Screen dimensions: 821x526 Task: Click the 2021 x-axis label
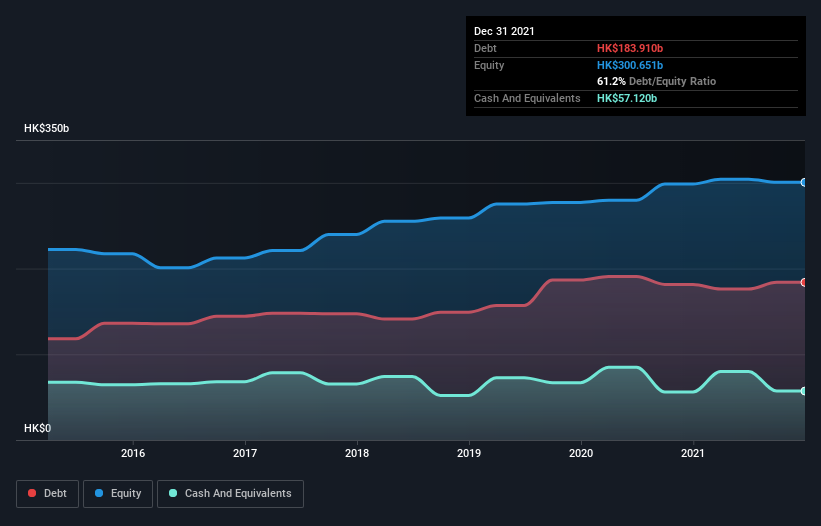pos(693,453)
